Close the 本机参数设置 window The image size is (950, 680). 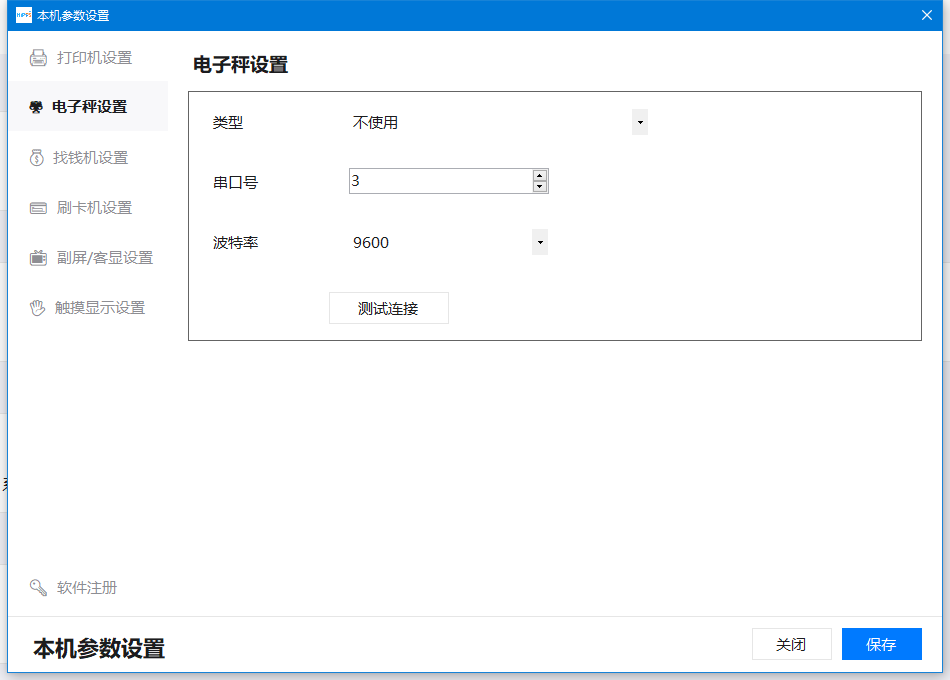927,15
